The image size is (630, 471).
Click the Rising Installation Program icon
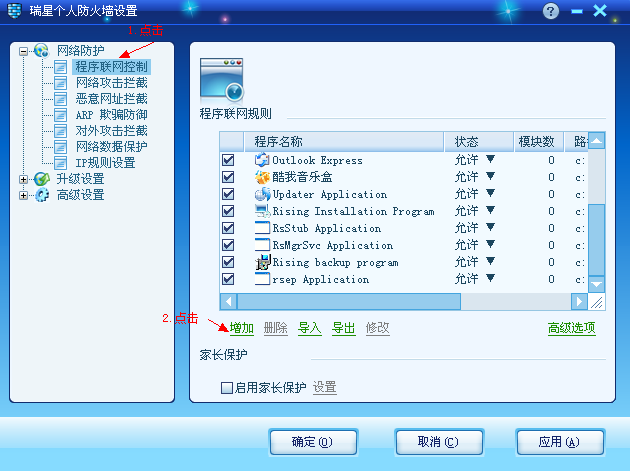pyautogui.click(x=262, y=211)
